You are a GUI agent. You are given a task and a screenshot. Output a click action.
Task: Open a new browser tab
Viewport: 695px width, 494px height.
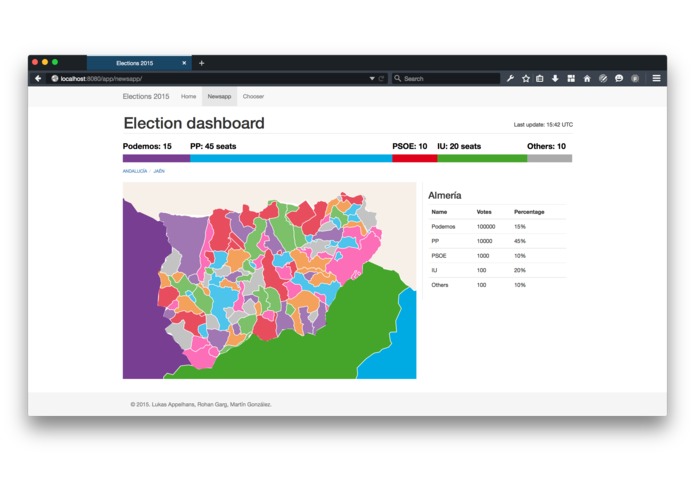coord(201,63)
